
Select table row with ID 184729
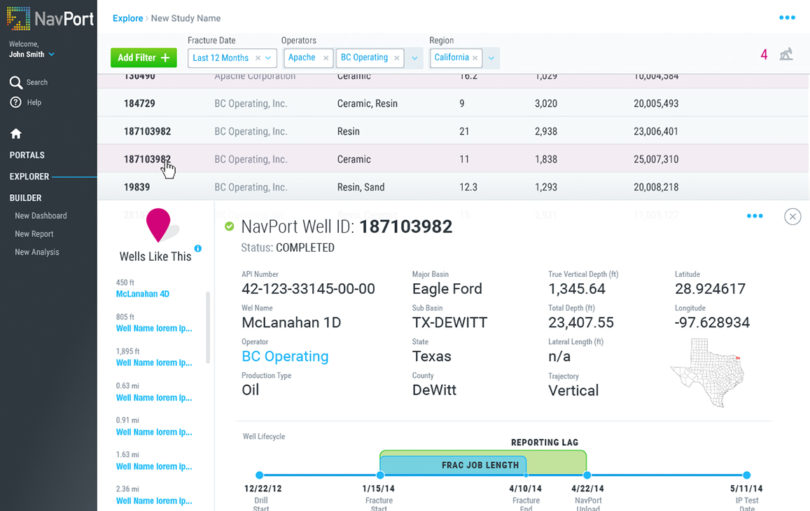pyautogui.click(x=453, y=103)
